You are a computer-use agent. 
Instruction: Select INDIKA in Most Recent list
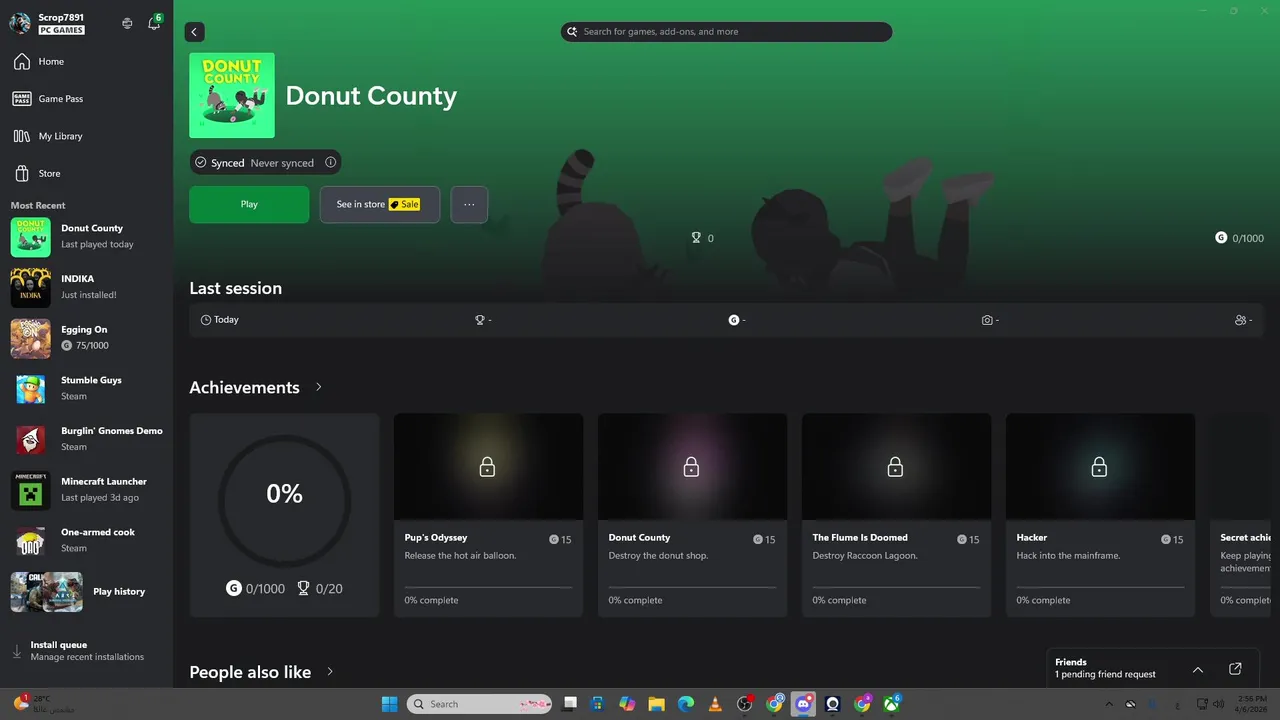tap(86, 288)
